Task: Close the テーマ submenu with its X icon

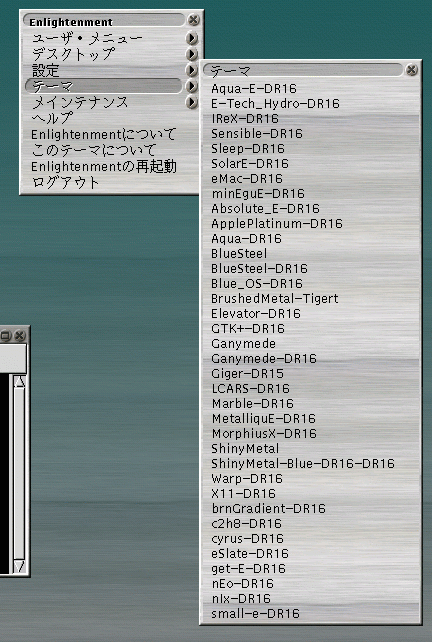Action: (412, 70)
